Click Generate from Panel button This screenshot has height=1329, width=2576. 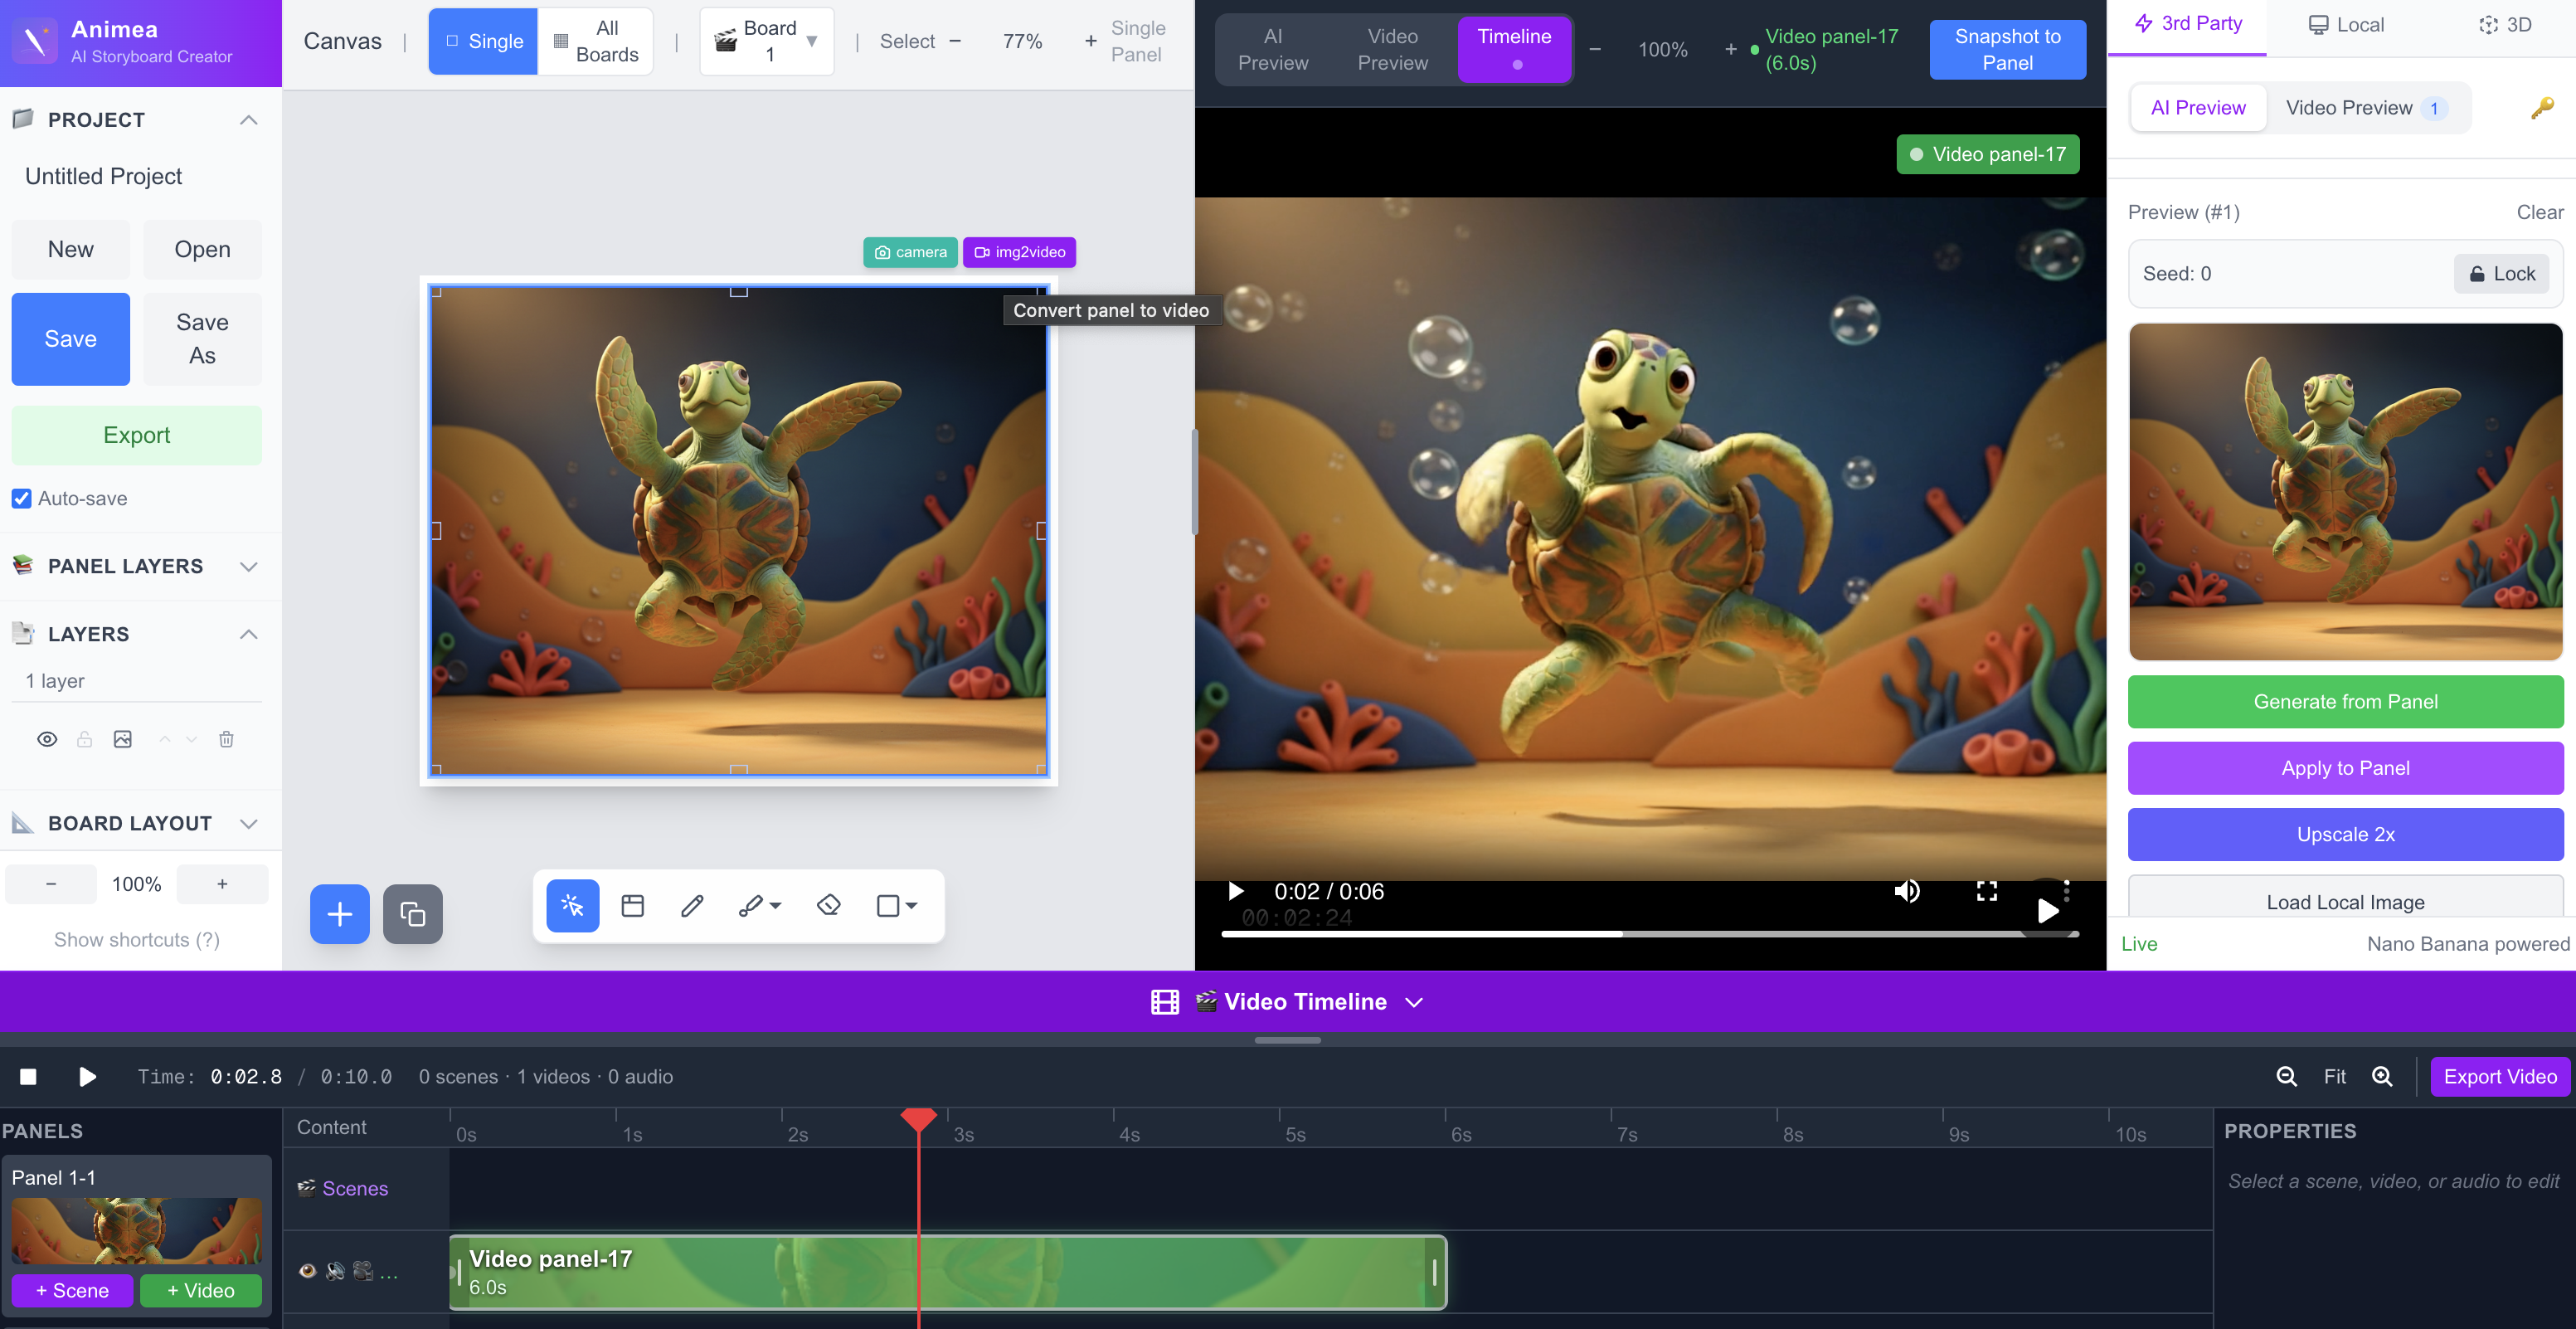click(2344, 701)
